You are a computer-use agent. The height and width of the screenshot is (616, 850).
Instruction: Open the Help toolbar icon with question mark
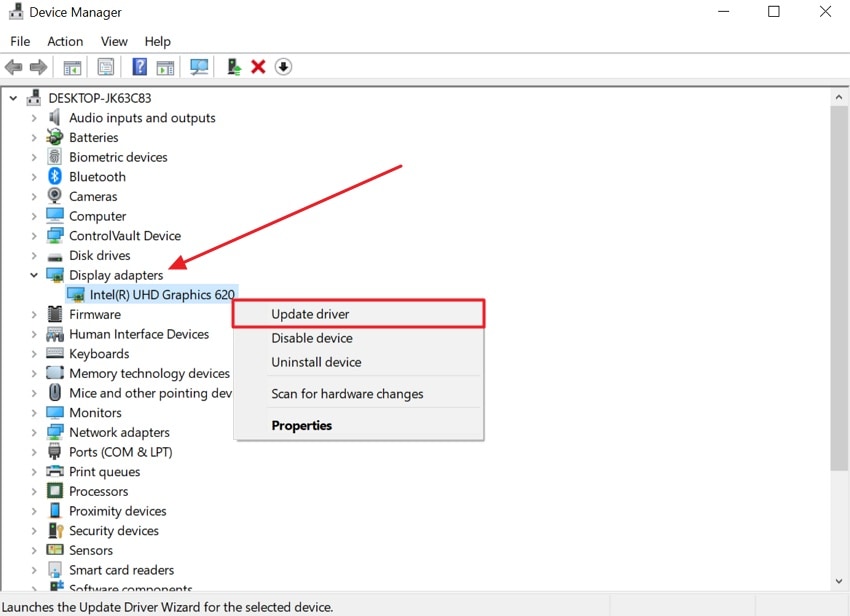[140, 67]
